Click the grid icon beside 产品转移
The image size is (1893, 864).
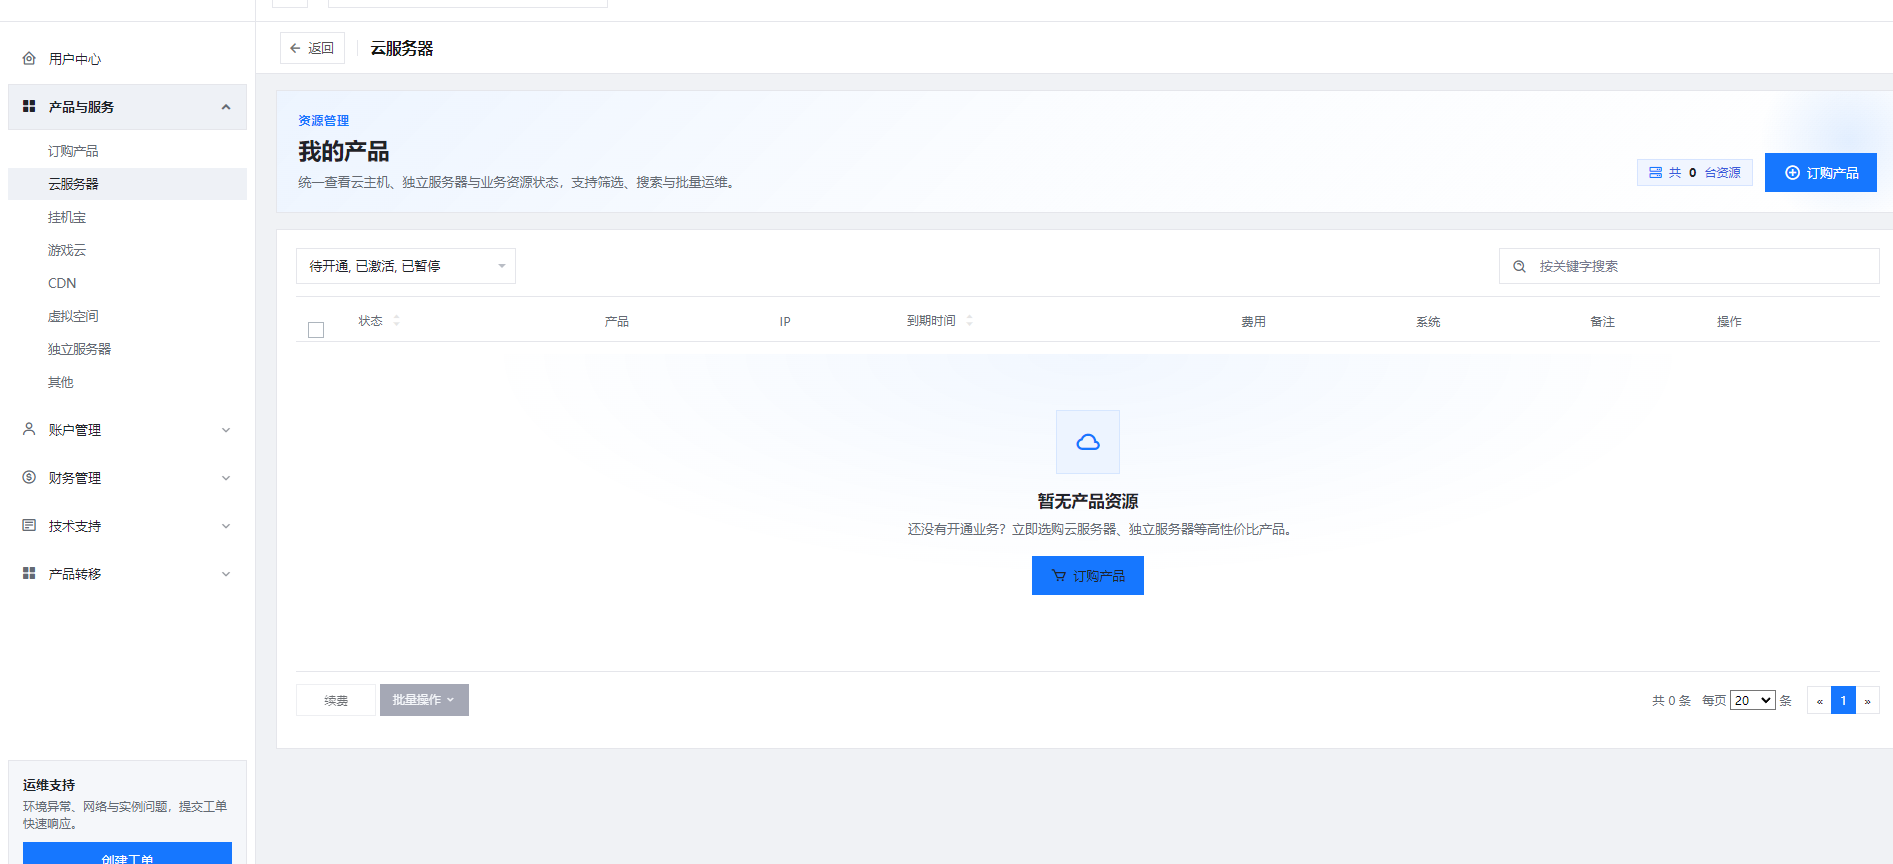click(x=29, y=573)
